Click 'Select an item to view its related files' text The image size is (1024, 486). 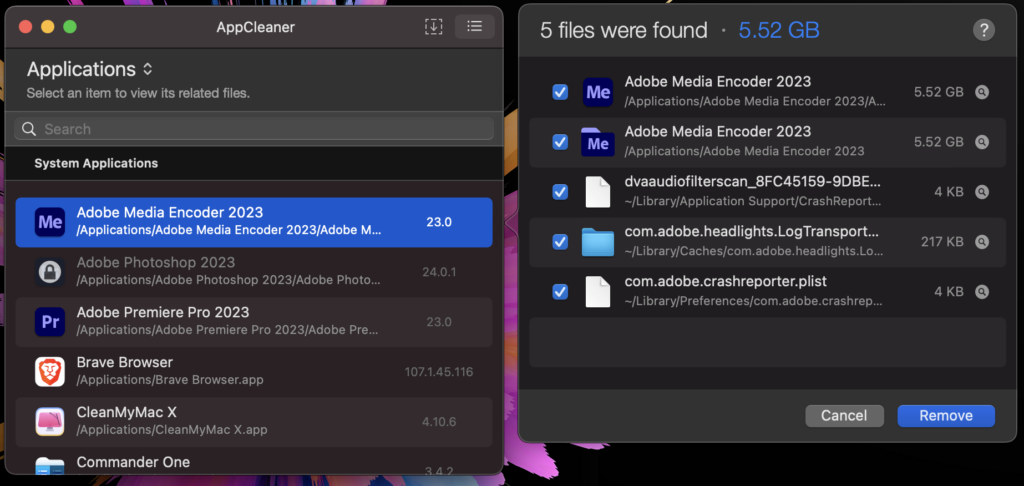point(138,93)
